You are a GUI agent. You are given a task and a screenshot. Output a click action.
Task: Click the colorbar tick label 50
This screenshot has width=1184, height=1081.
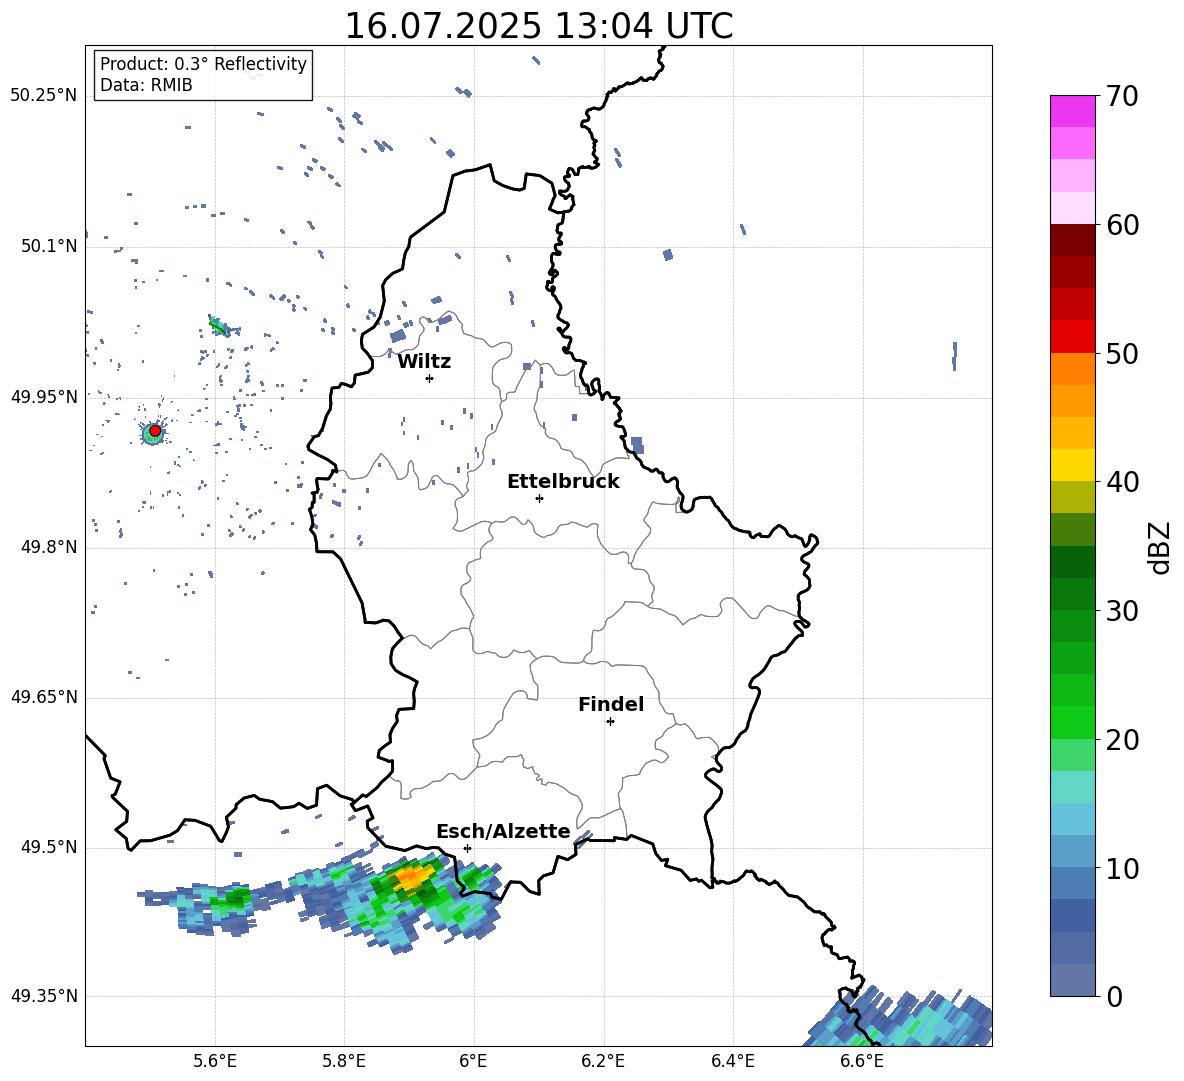(1122, 353)
